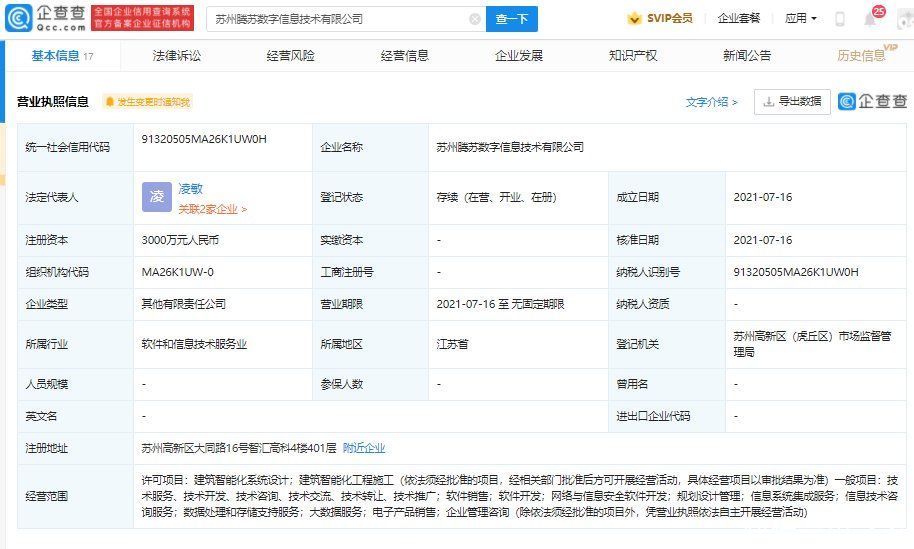This screenshot has width=914, height=549.
Task: Click business term 2021-07-16 至 无固定期限
Action: point(500,304)
